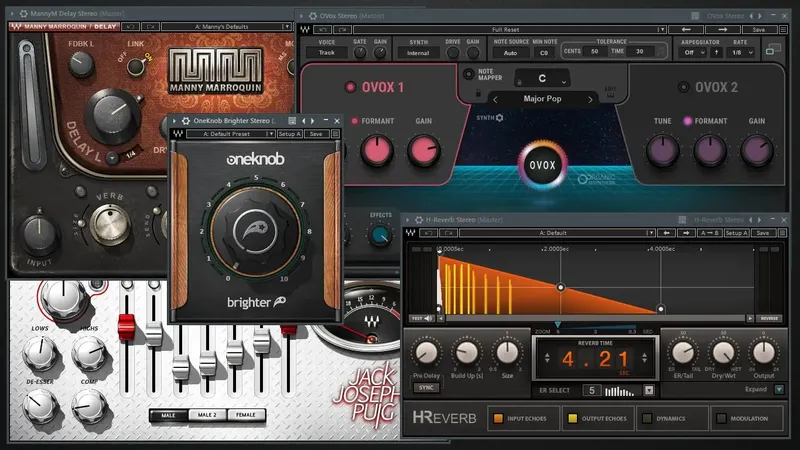Click Setup A in OneKnob toolbar
Viewport: 800px width, 450px height.
coord(290,134)
